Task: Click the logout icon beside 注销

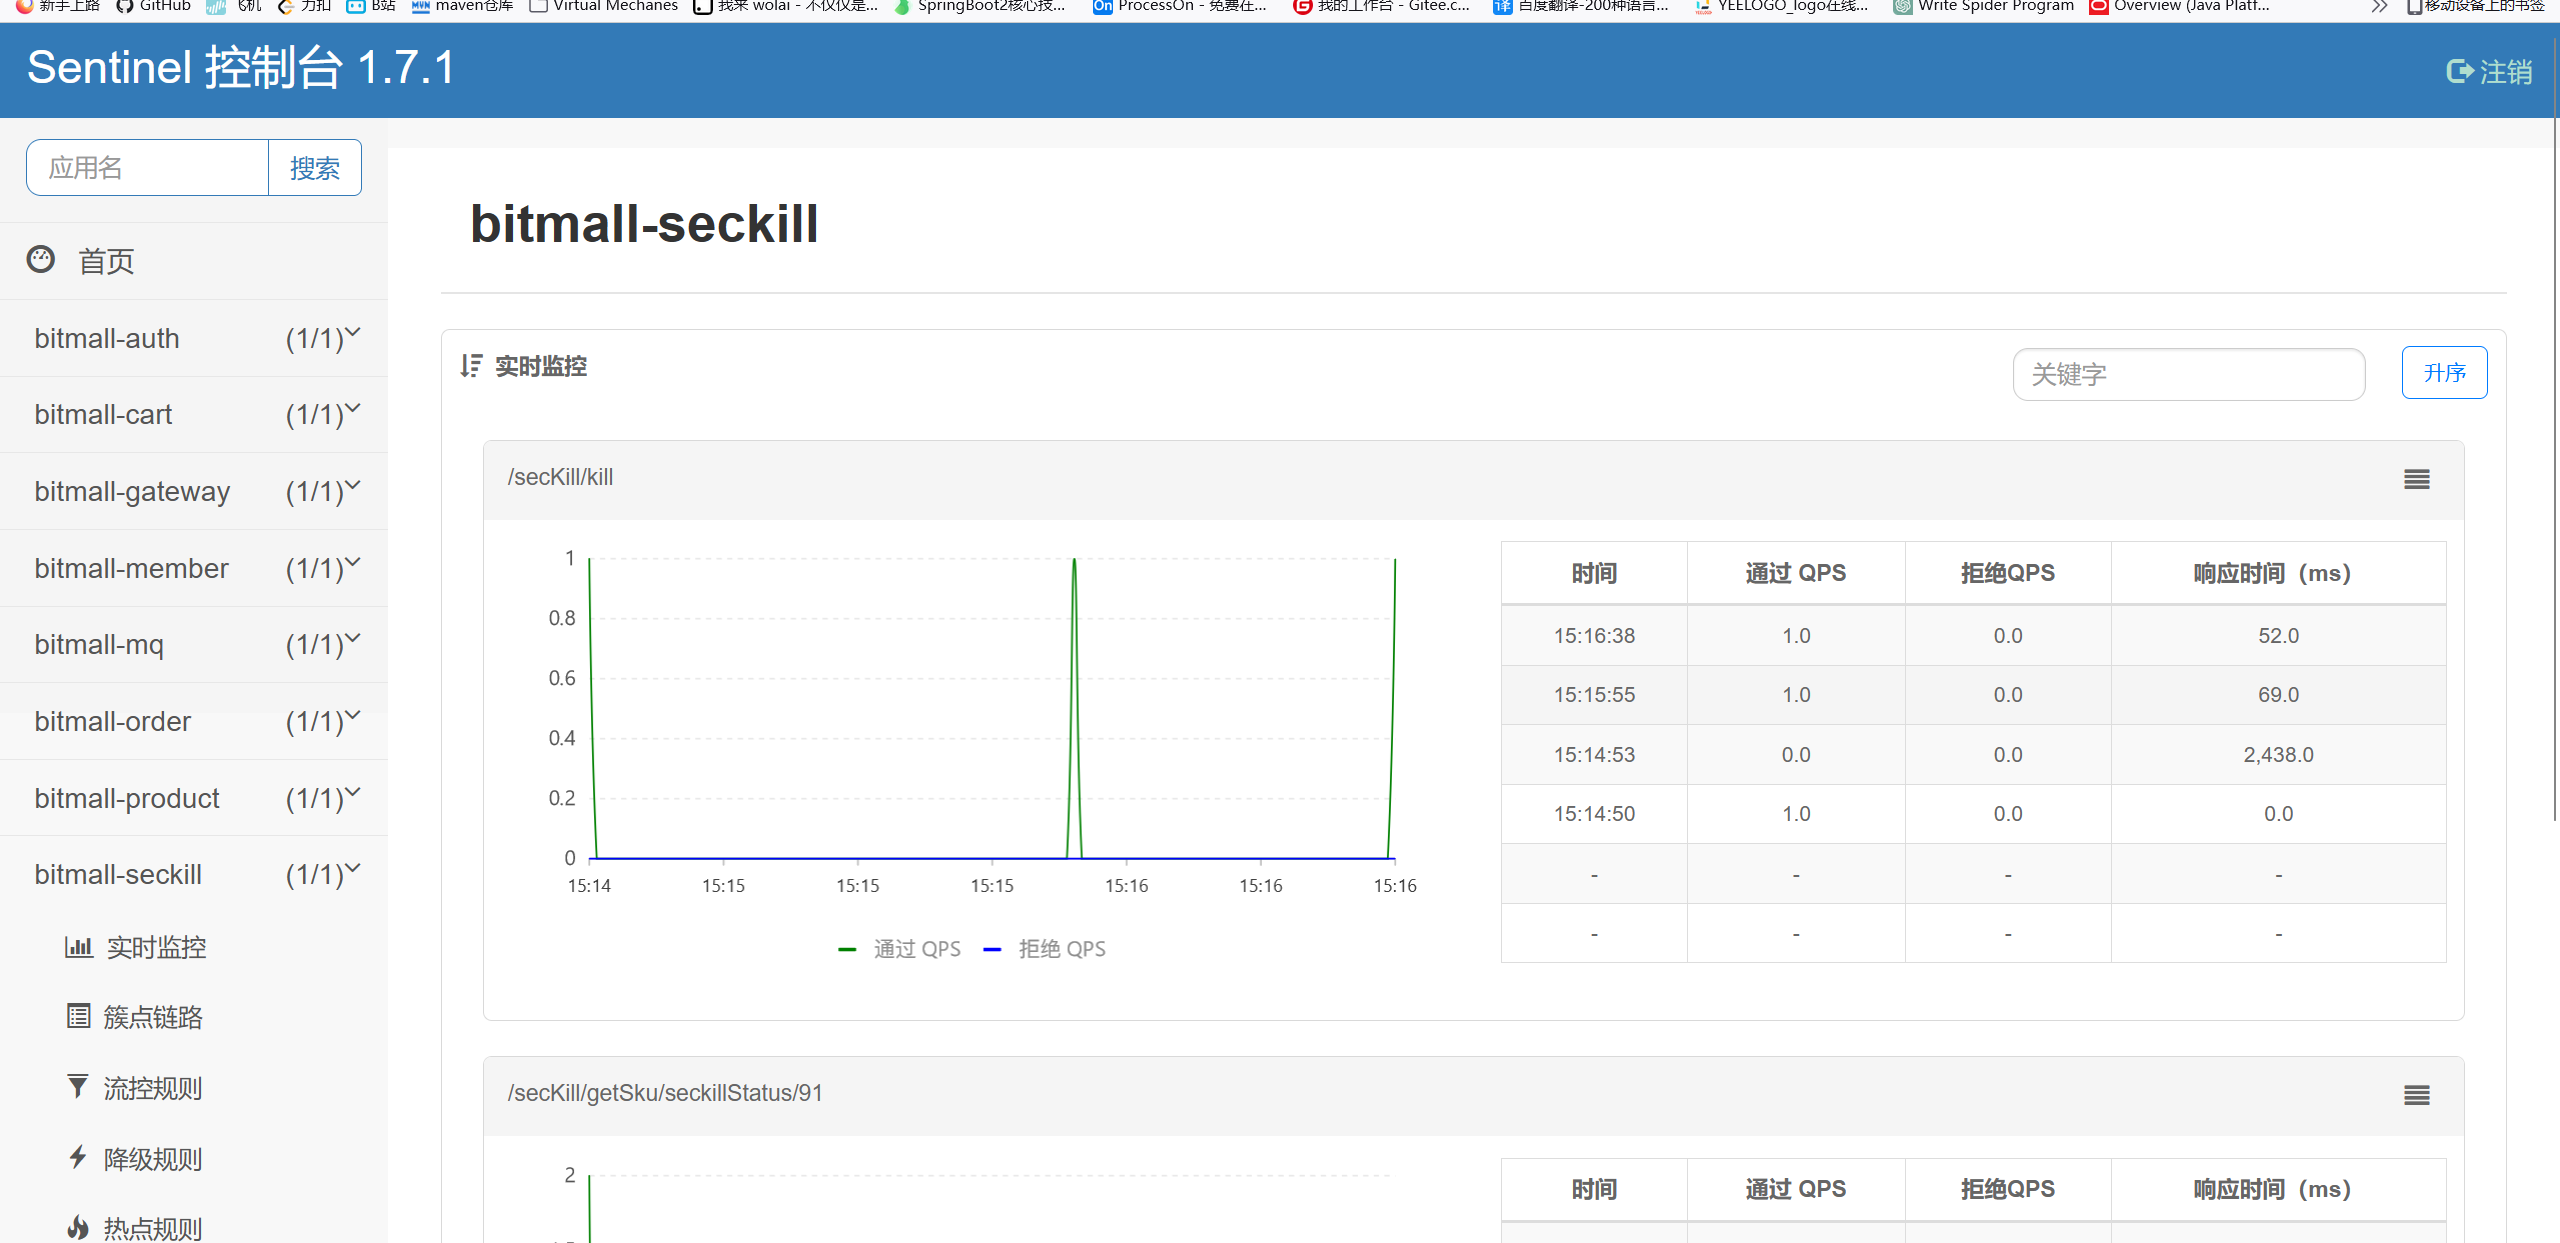Action: click(2459, 71)
